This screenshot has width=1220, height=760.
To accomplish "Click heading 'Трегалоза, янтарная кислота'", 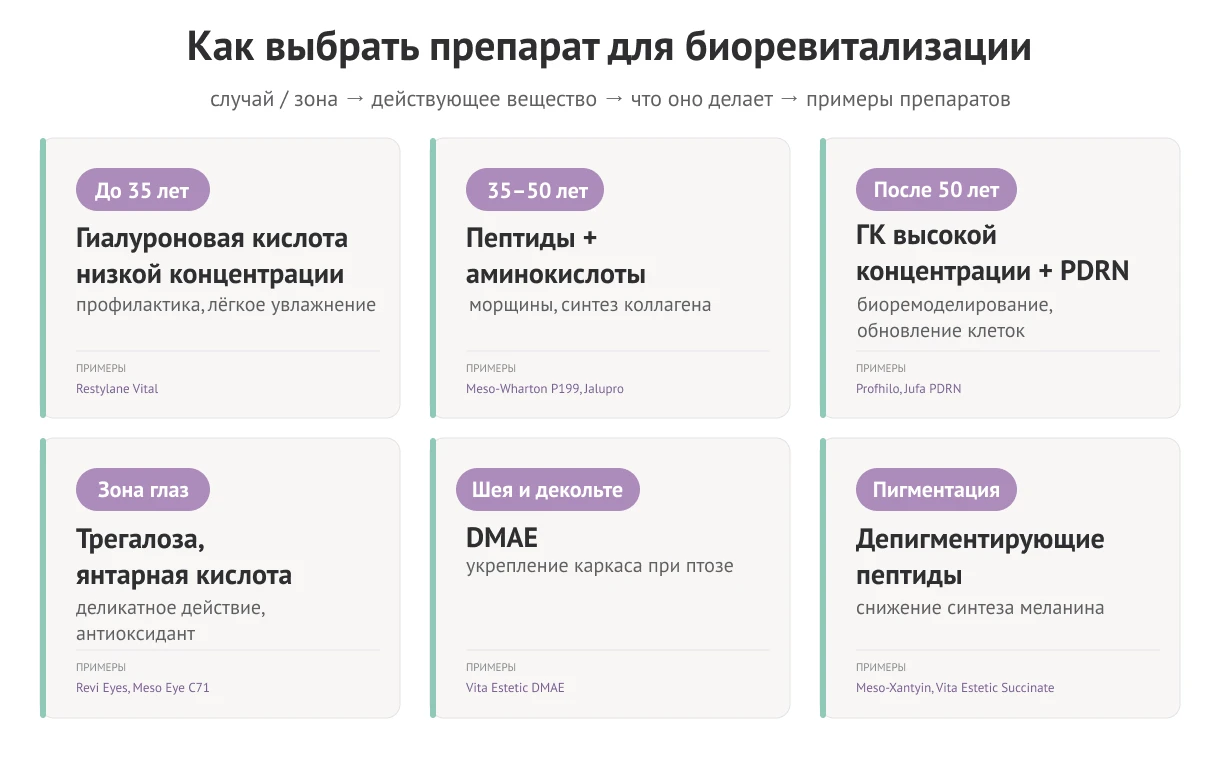I will pos(184,557).
